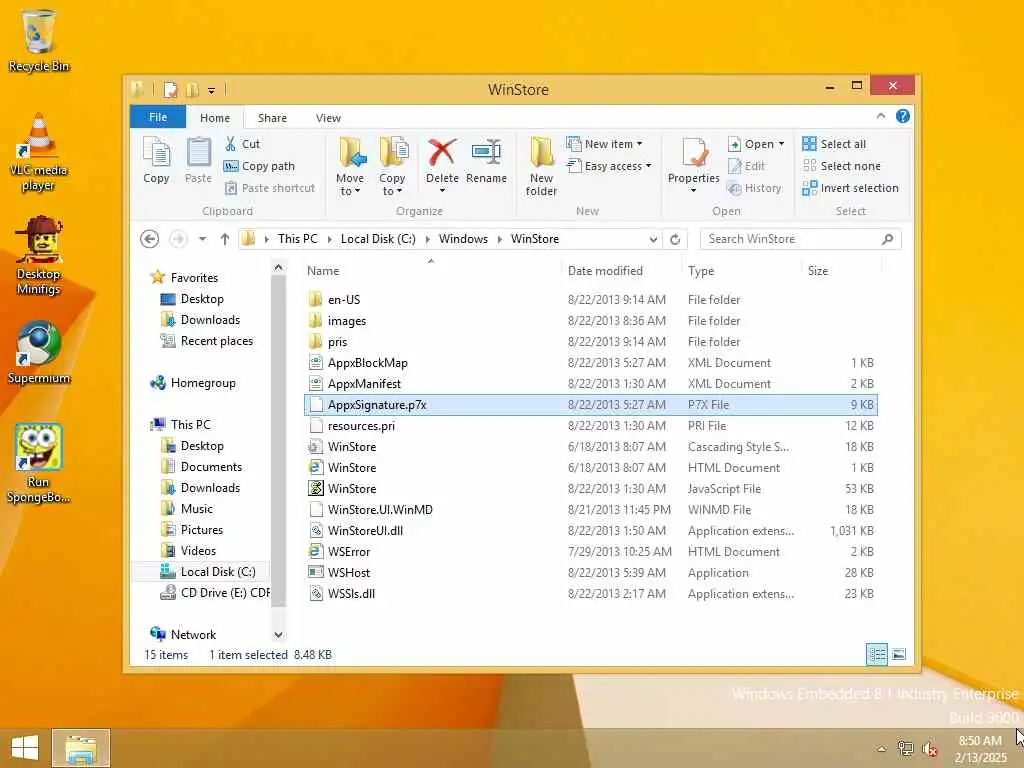Select the WSSls.dll file
Image resolution: width=1024 pixels, height=768 pixels.
tap(590, 594)
